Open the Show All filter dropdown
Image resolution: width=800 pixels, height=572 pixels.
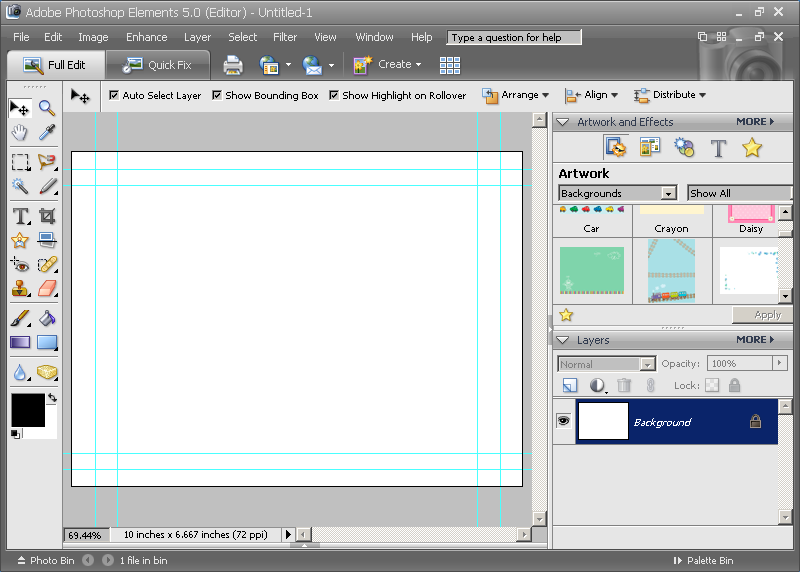[739, 193]
